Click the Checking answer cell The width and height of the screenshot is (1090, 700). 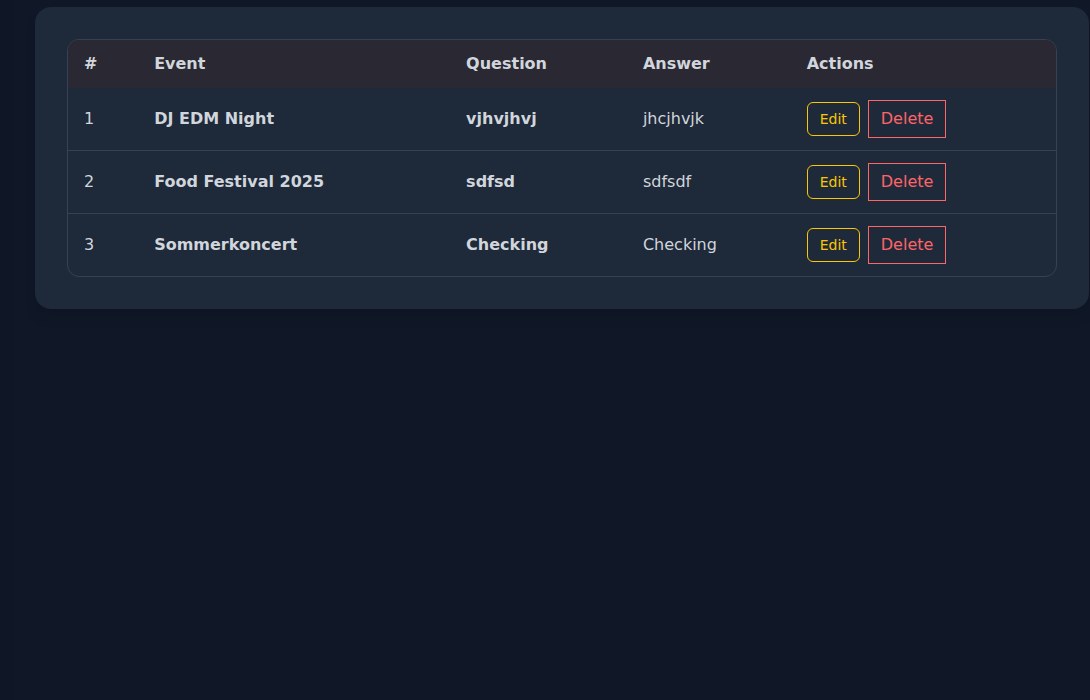point(680,245)
